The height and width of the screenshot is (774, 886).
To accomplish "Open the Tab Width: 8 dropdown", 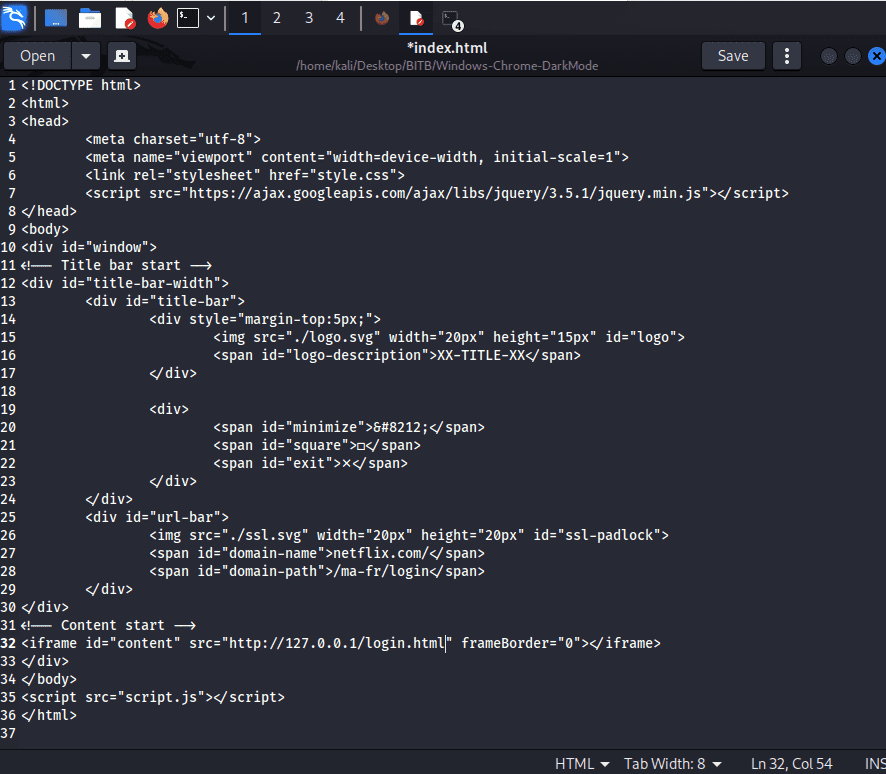I will tap(672, 764).
